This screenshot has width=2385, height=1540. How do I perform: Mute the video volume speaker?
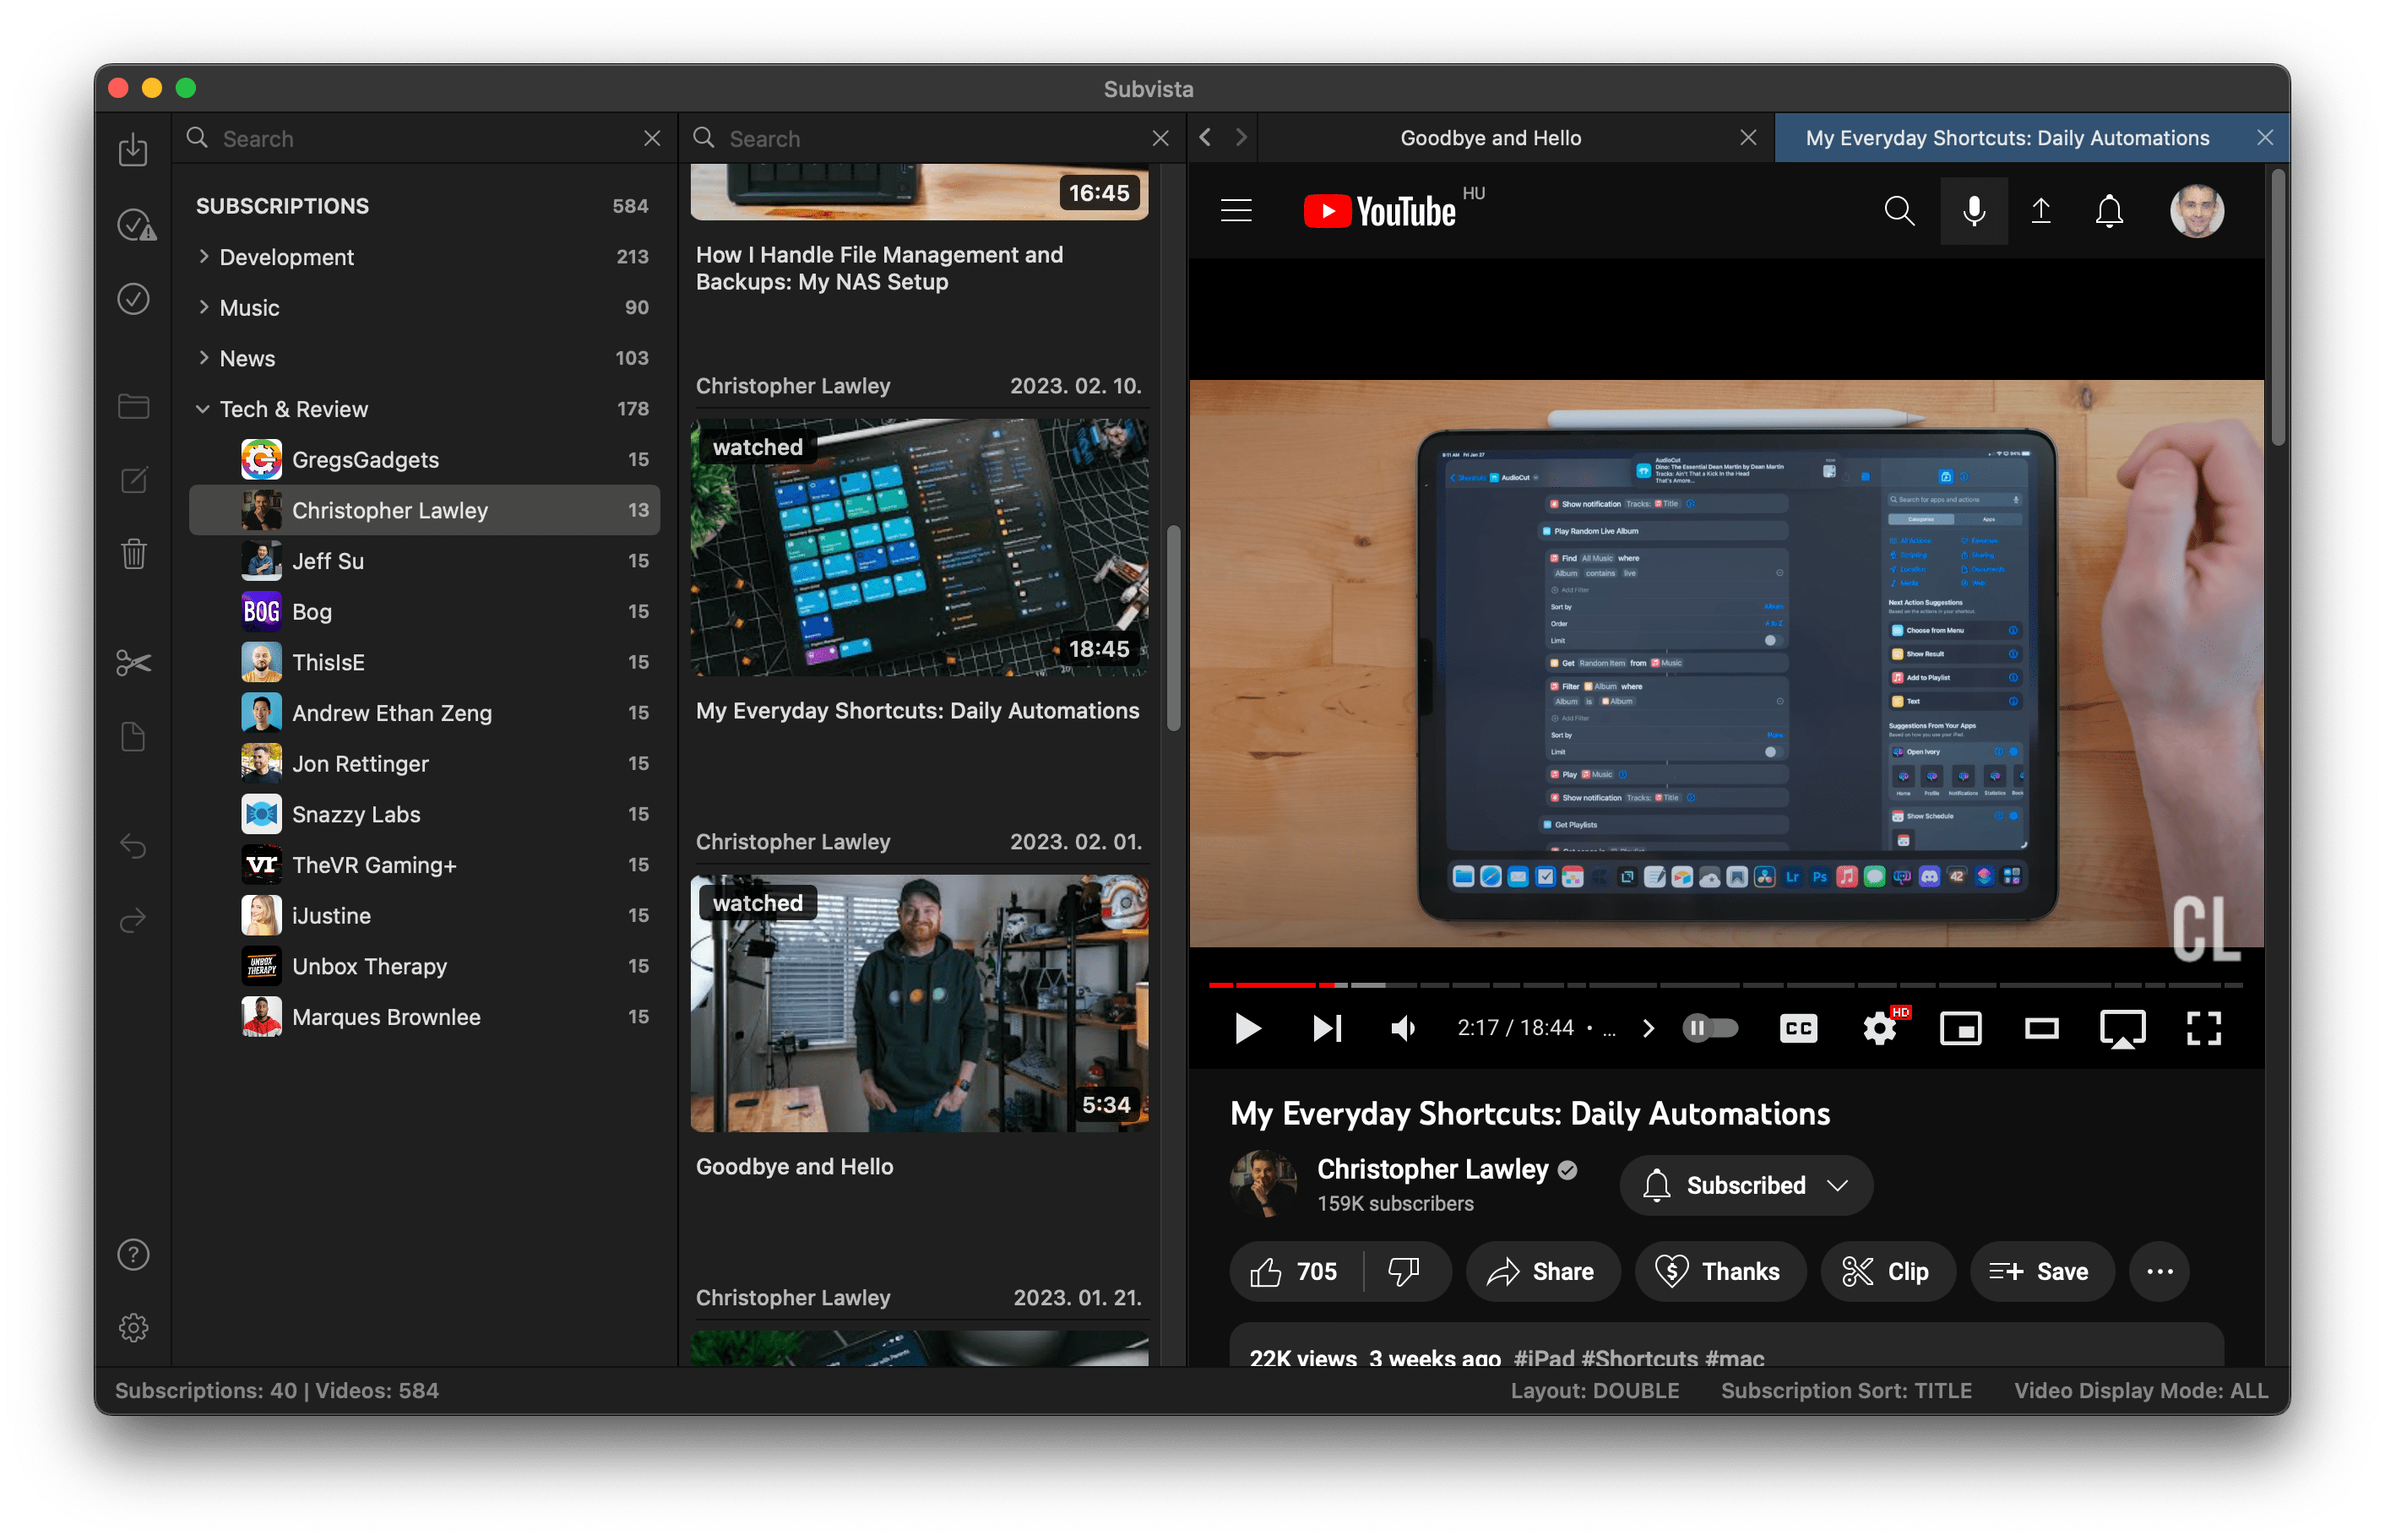[x=1403, y=1028]
